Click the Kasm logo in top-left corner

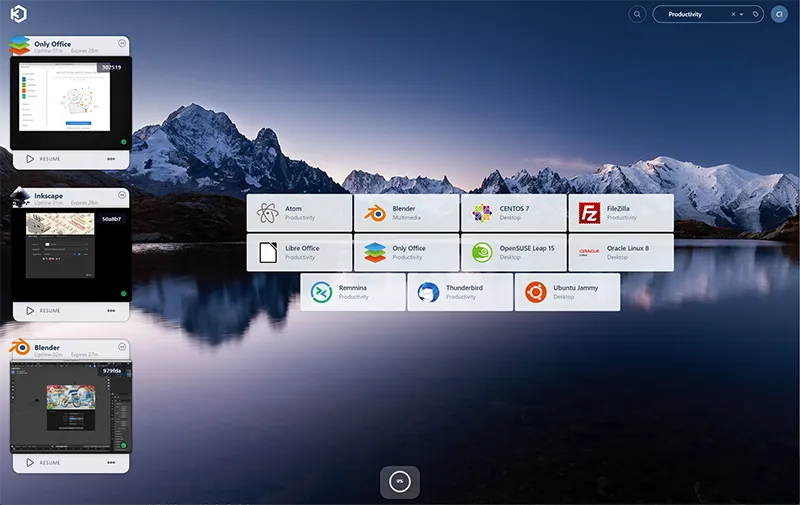(19, 14)
